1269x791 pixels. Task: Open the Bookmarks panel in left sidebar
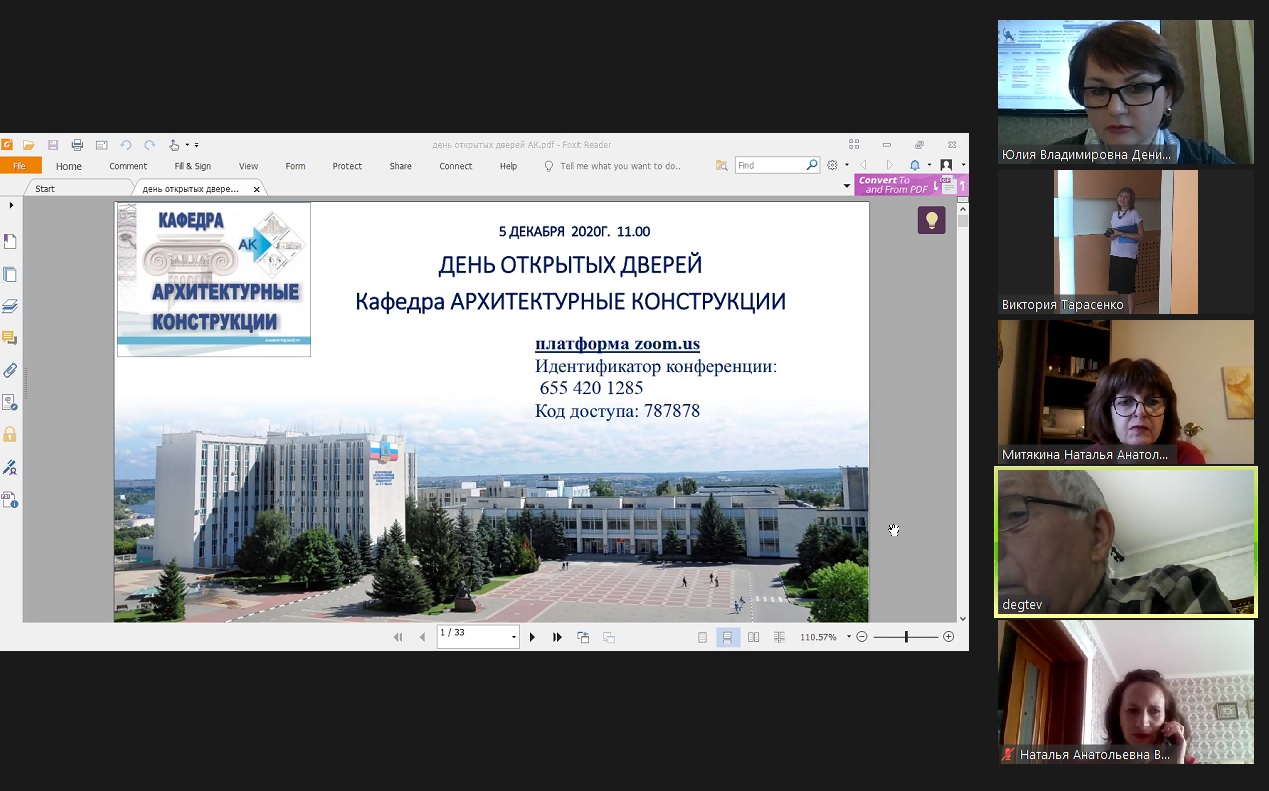coord(10,241)
